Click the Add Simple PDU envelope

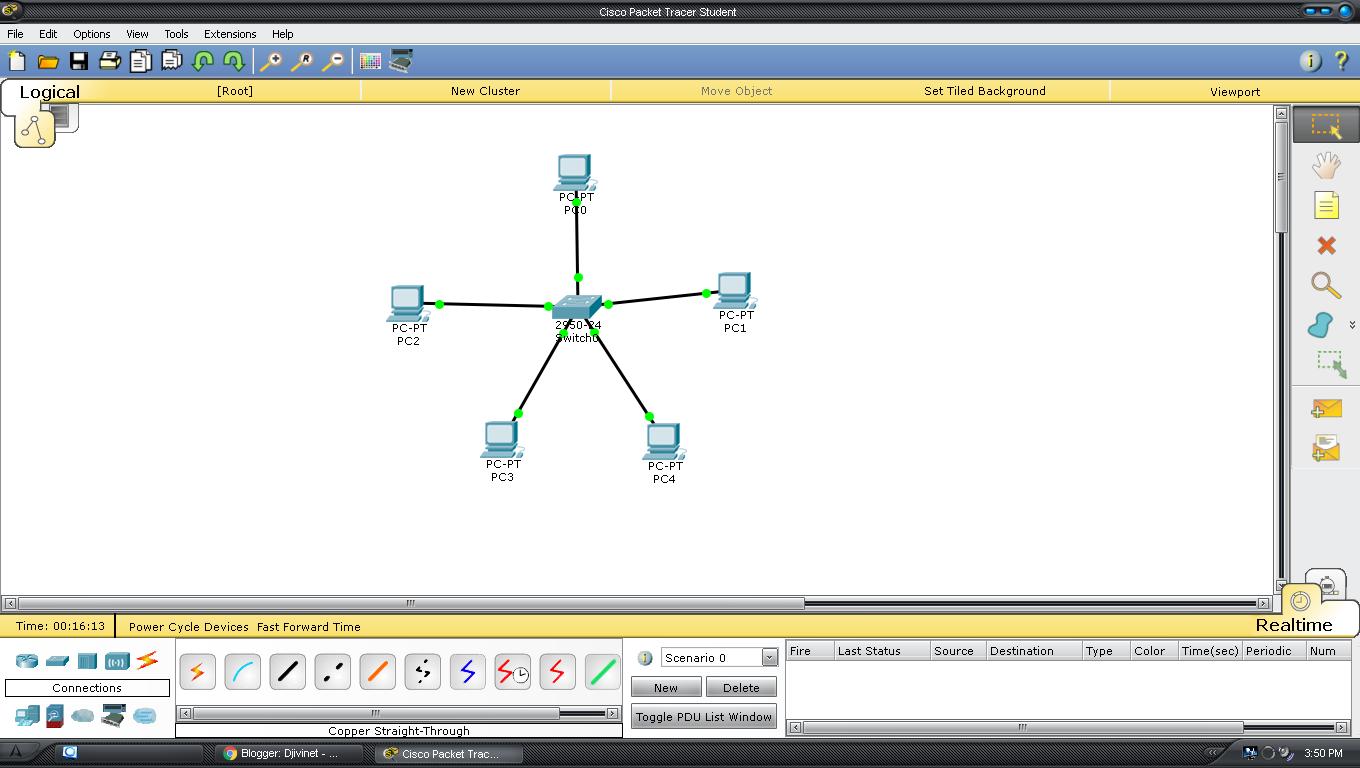(1326, 408)
